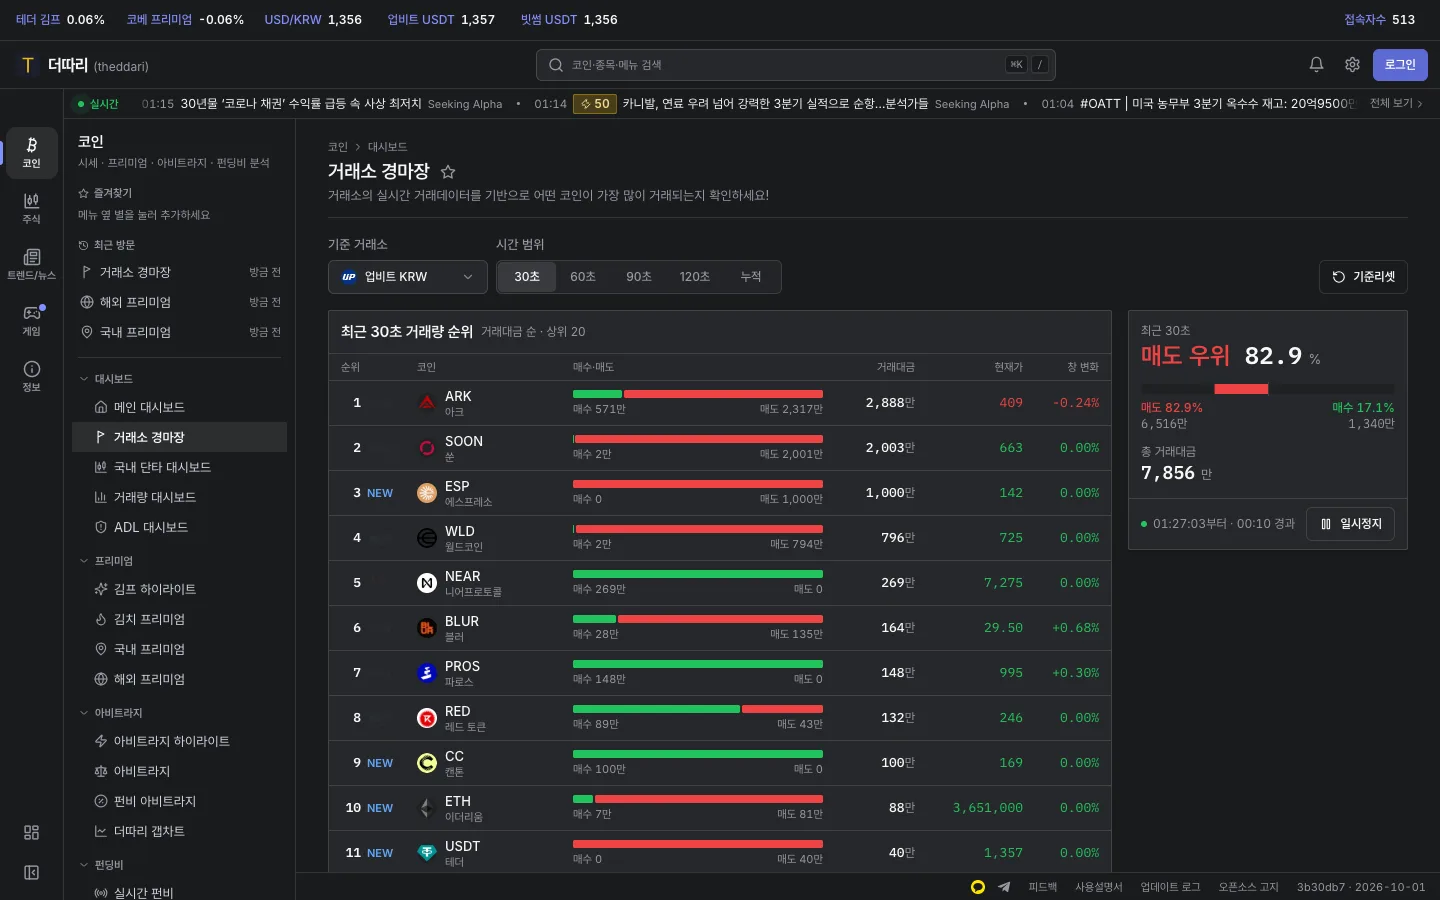The width and height of the screenshot is (1440, 900).
Task: Expand news ticker with 전체 보기
Action: 1395,104
